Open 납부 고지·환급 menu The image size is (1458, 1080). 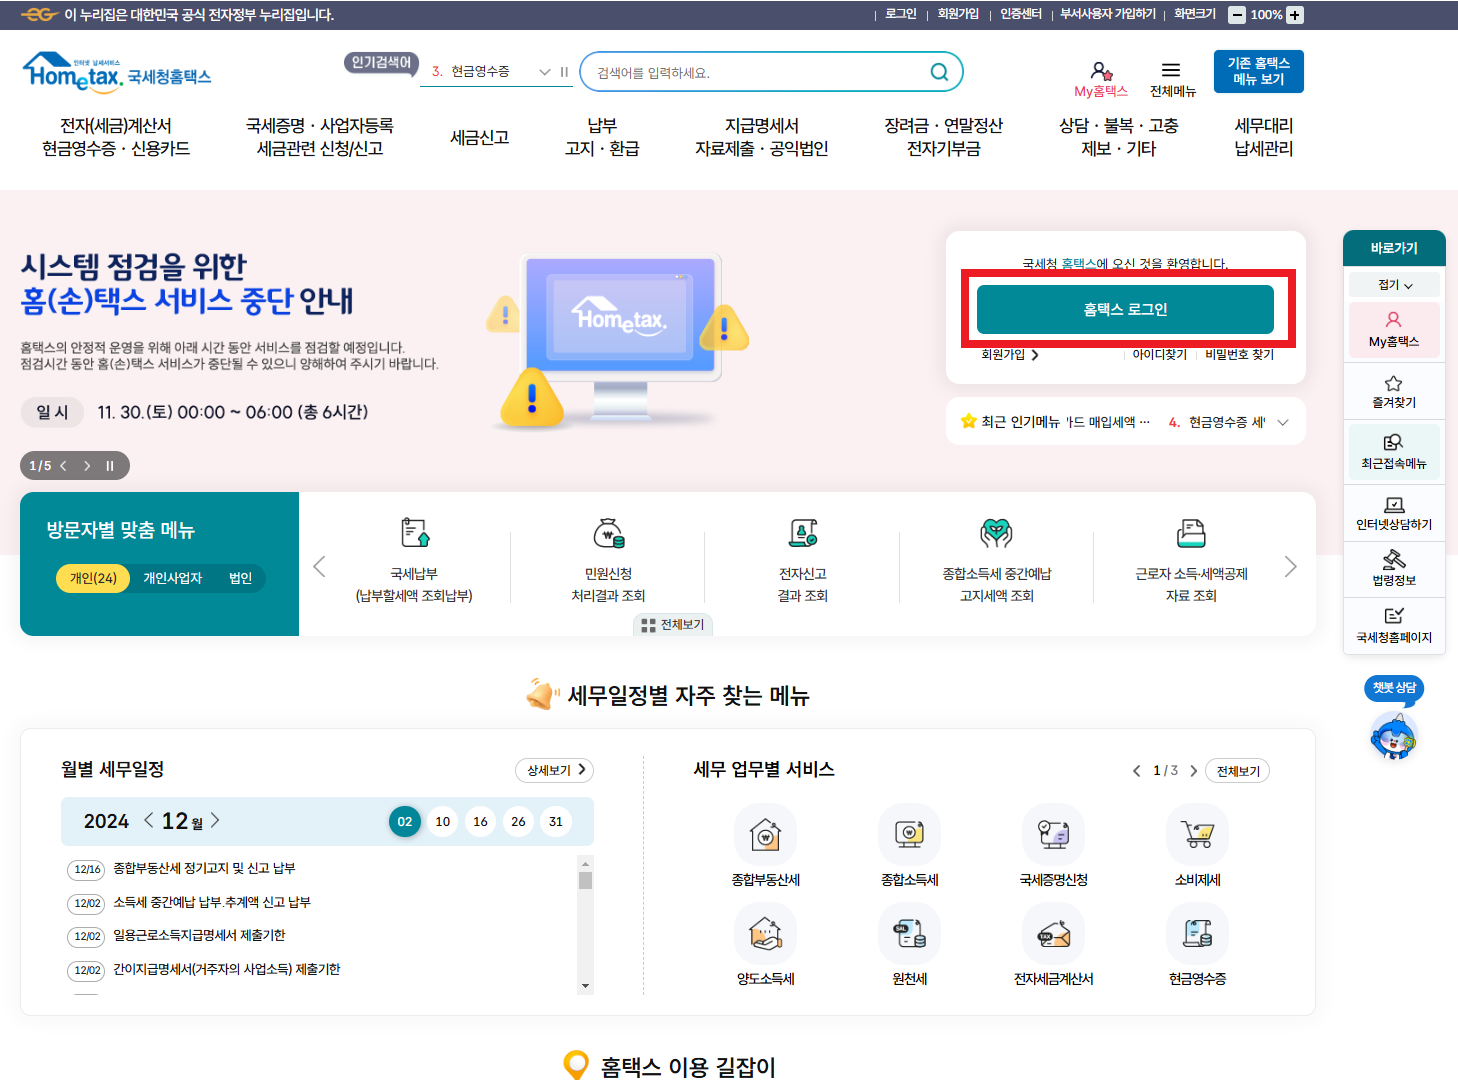[x=602, y=137]
